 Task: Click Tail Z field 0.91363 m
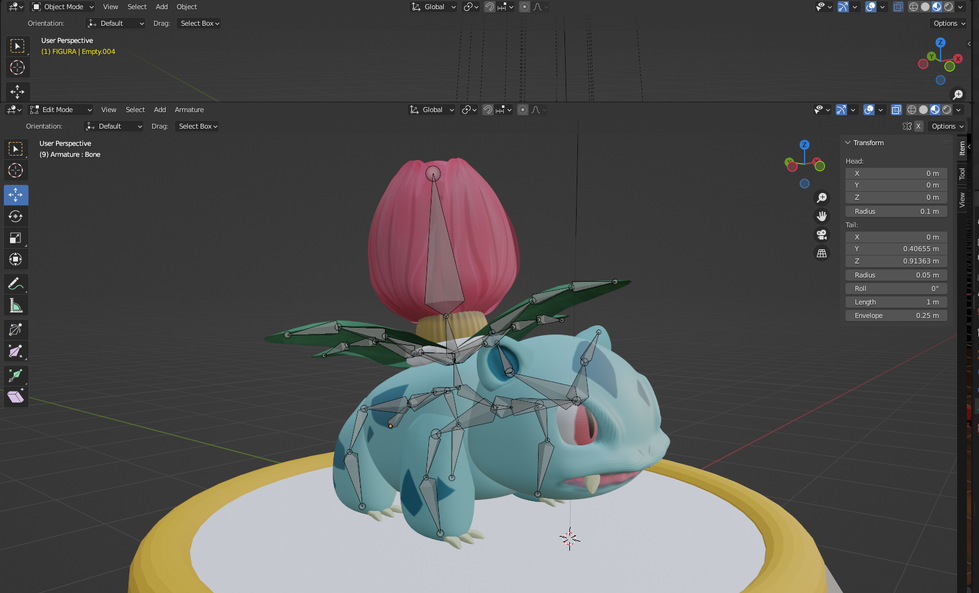coord(896,261)
